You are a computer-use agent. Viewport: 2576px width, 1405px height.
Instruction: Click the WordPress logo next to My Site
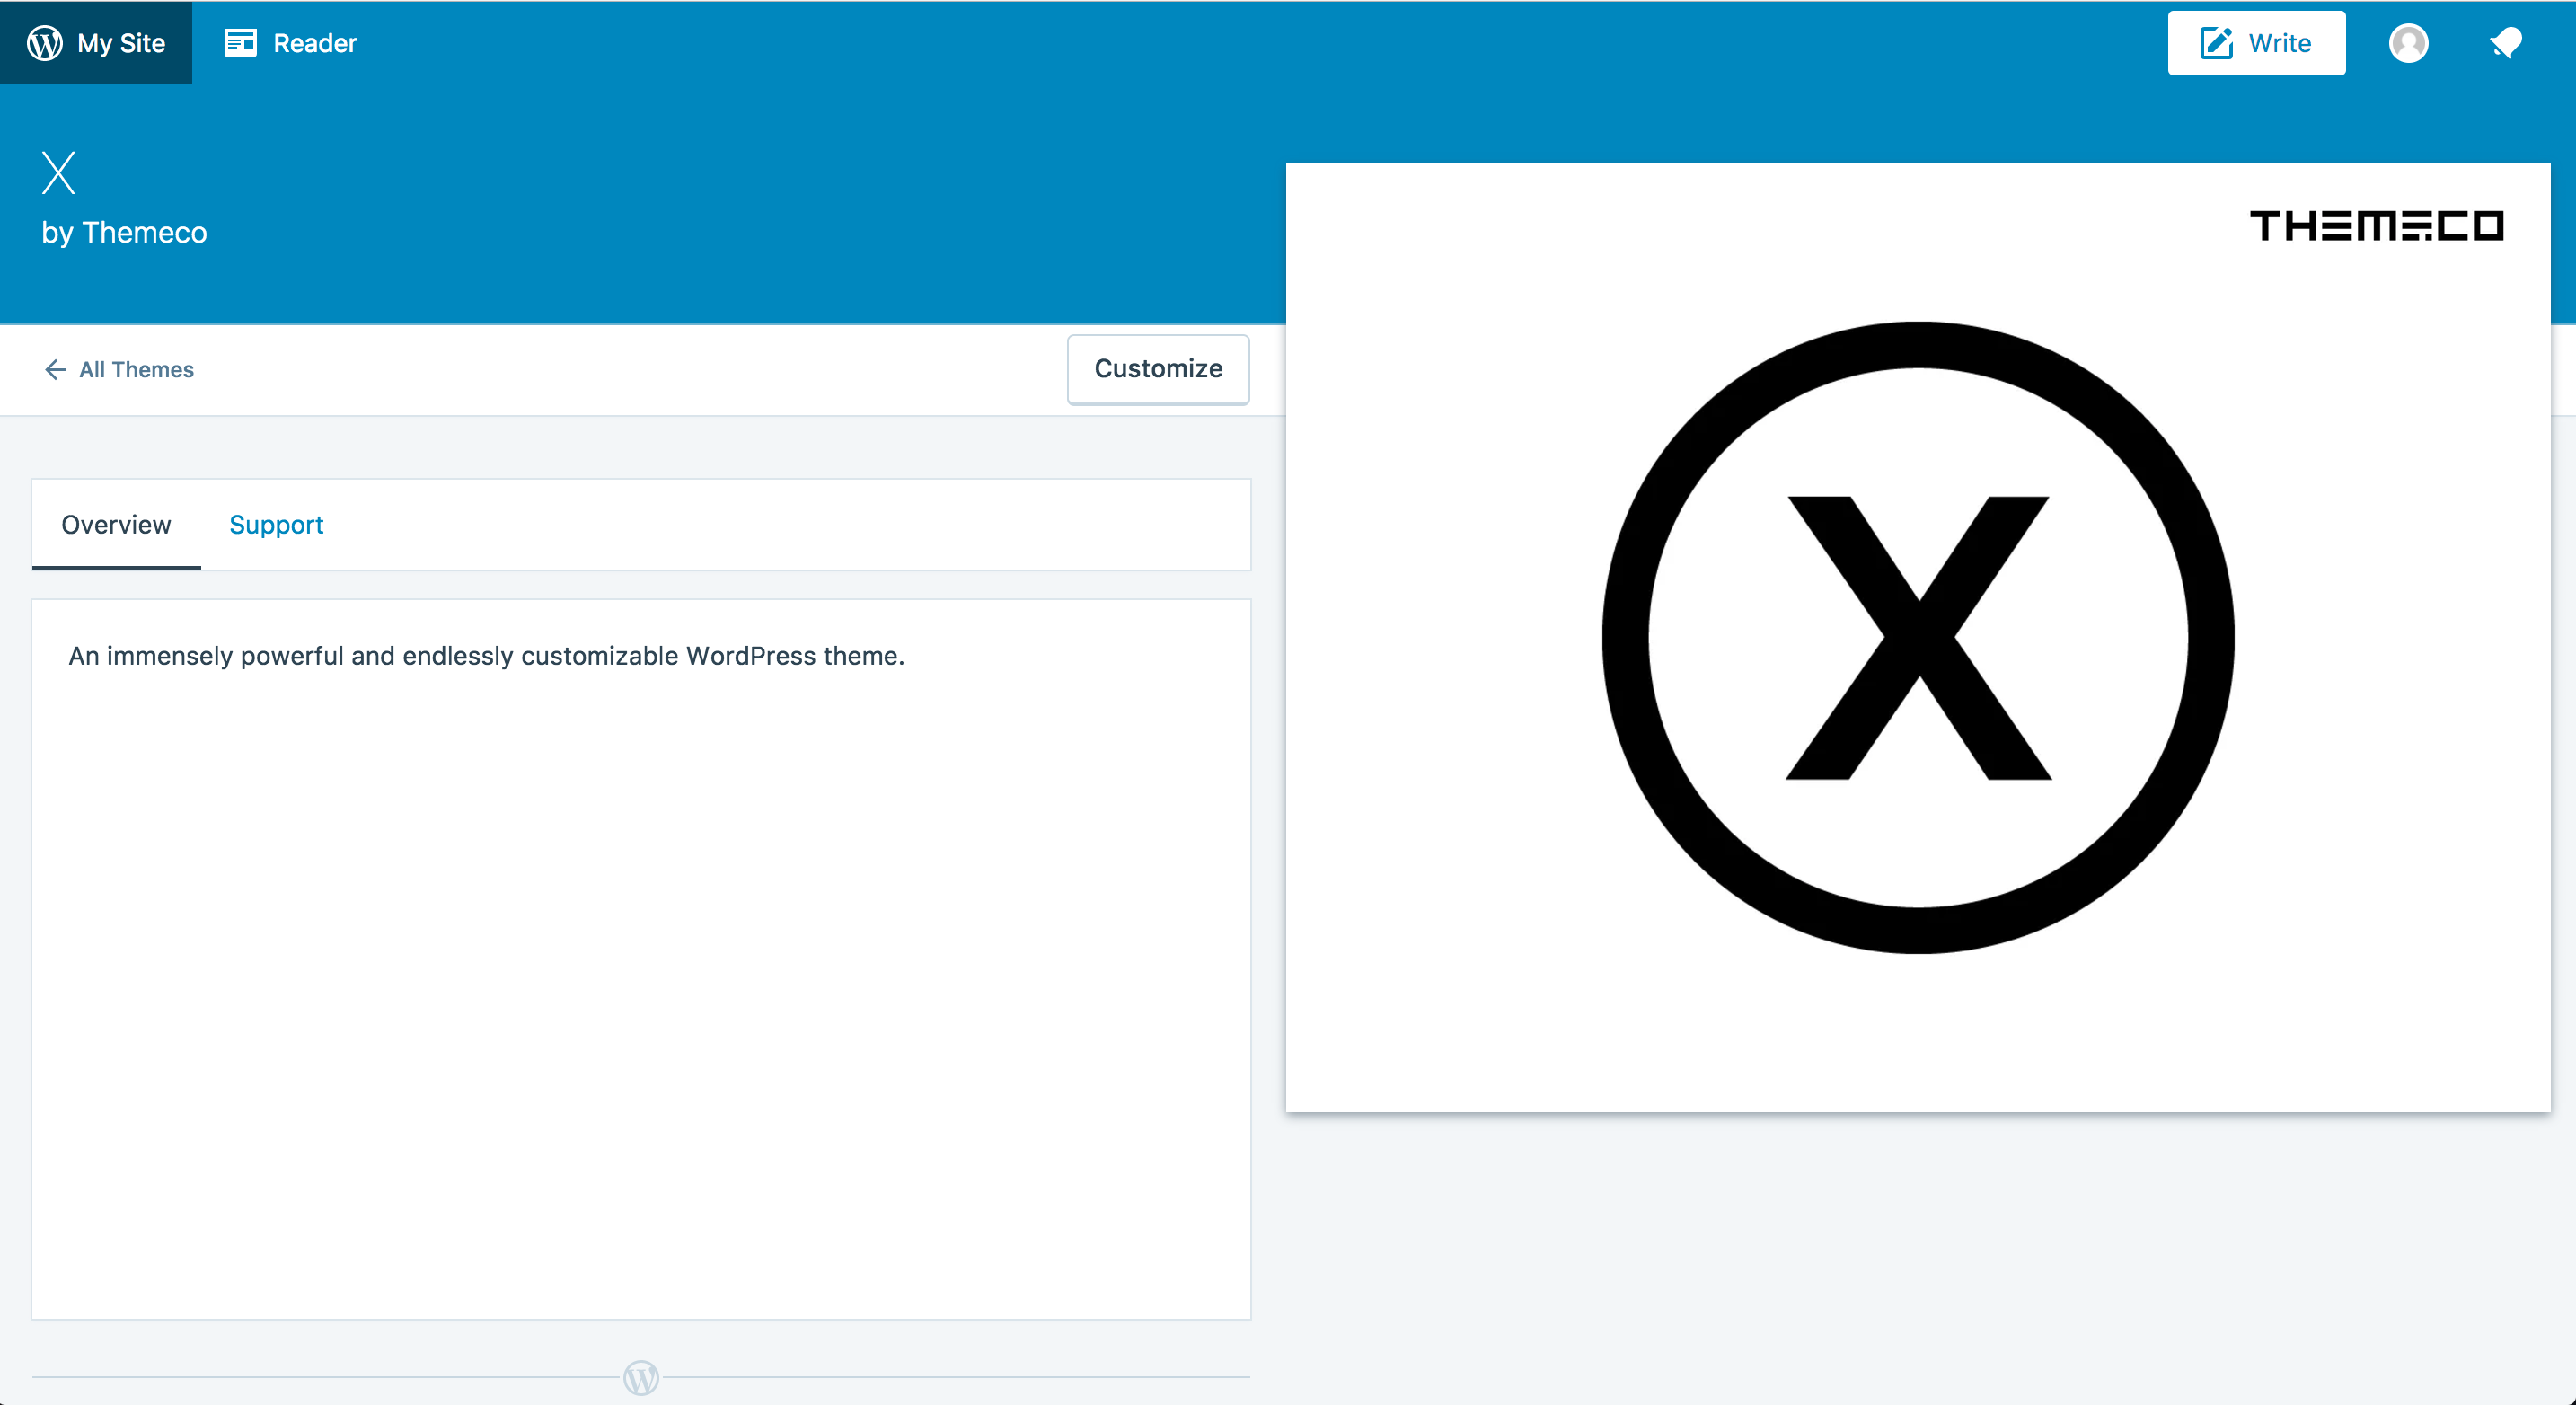click(46, 43)
